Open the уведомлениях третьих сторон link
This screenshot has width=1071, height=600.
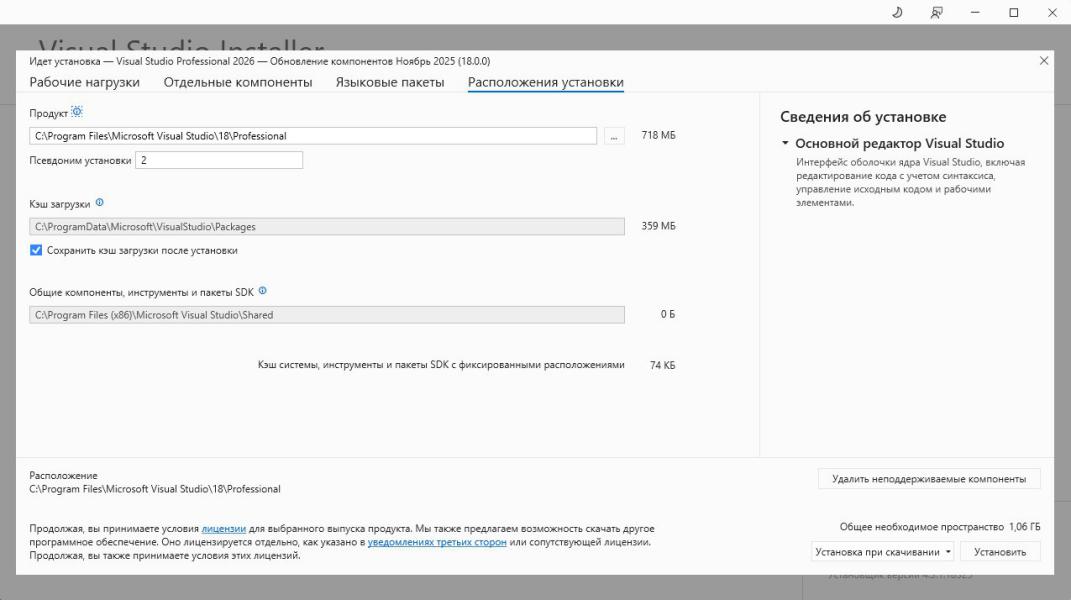(437, 542)
